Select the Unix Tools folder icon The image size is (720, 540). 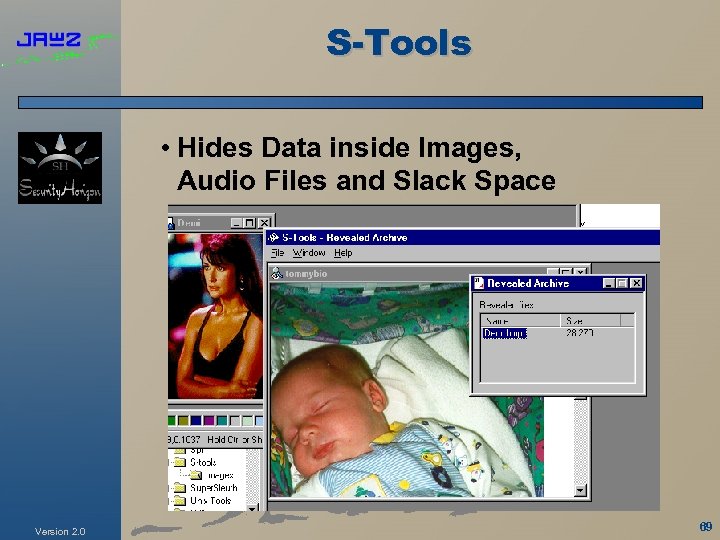[180, 501]
